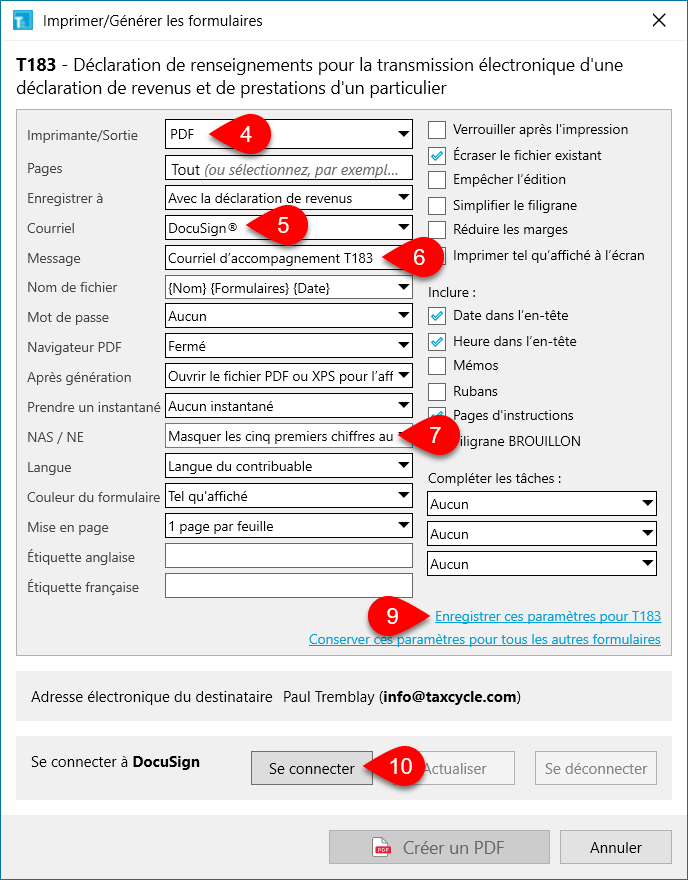Expand the Langue dropdown
This screenshot has height=880, width=688.
288,466
